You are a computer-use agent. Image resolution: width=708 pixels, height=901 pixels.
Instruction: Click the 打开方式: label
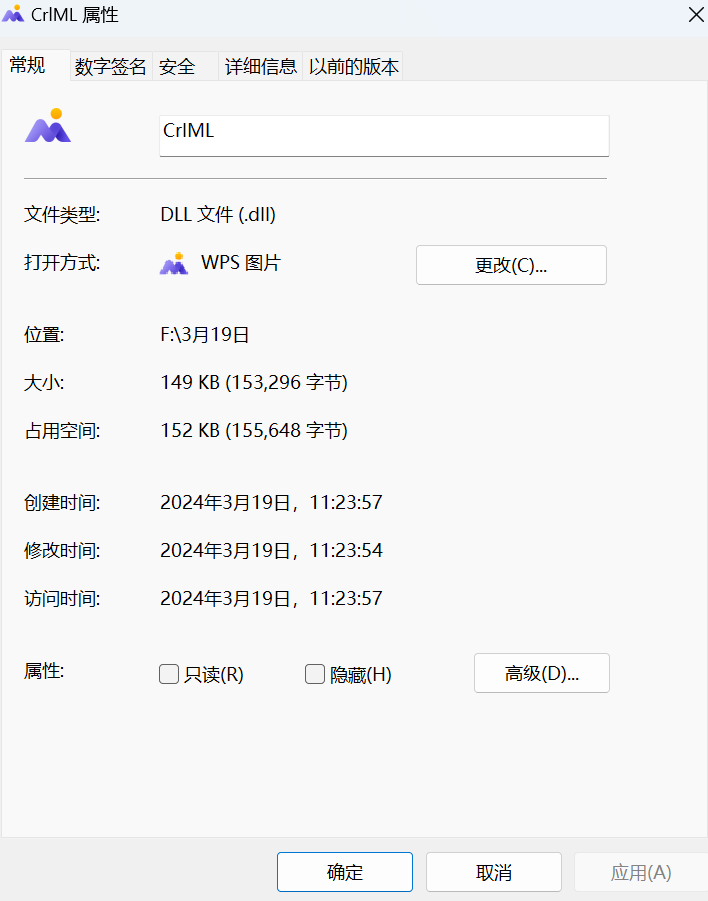point(62,263)
